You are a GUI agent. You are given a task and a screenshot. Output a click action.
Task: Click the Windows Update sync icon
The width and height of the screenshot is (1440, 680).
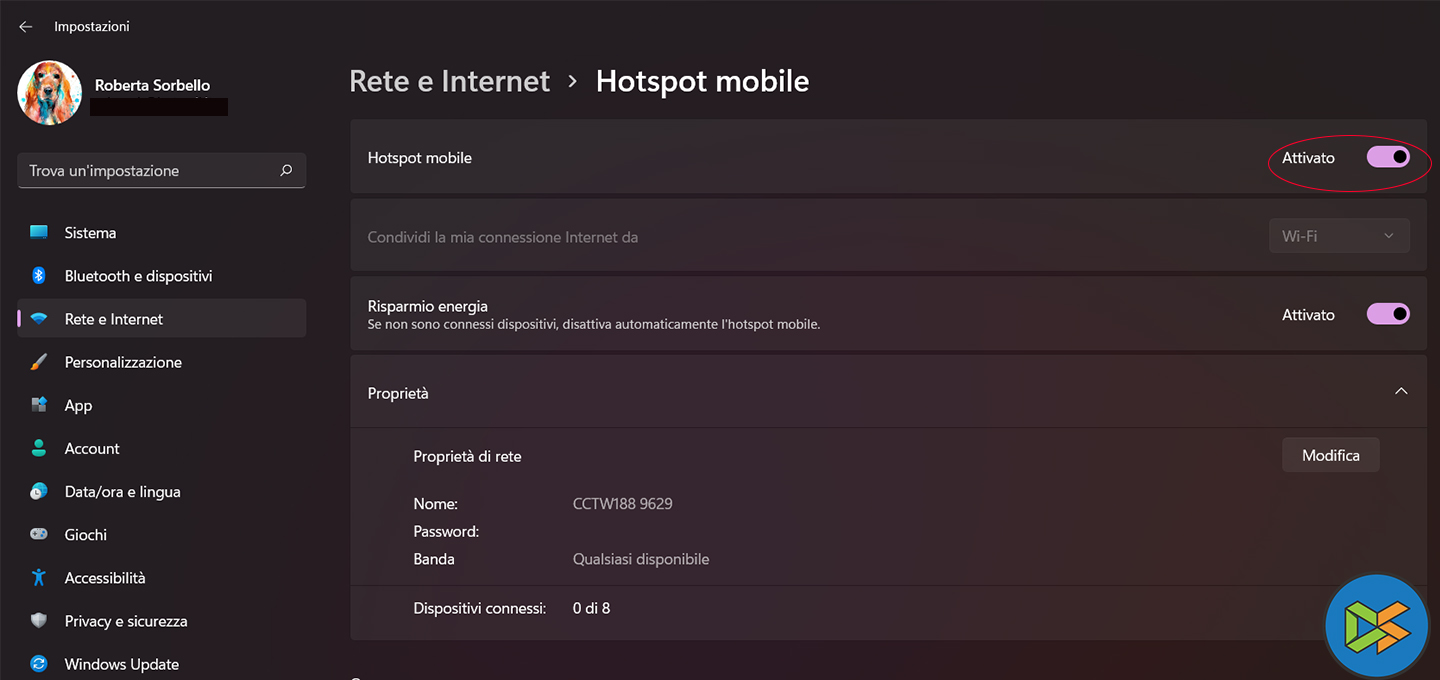(x=39, y=664)
